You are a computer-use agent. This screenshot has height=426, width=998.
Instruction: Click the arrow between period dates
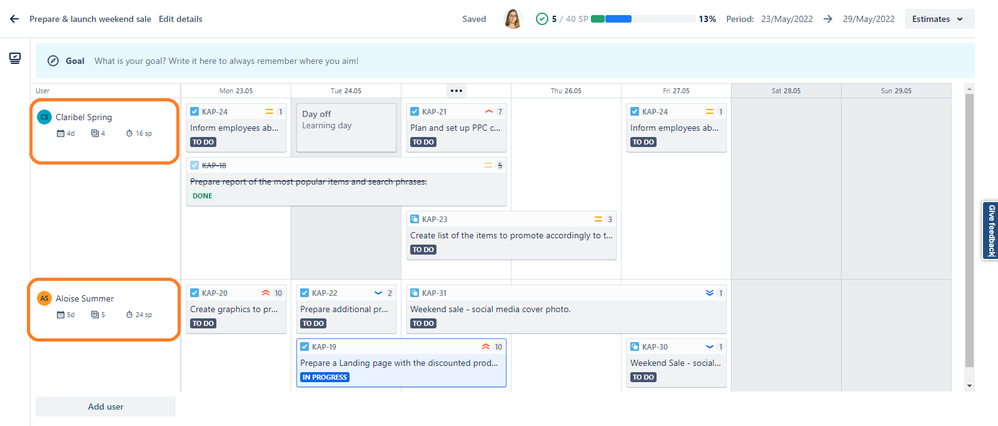click(x=827, y=19)
